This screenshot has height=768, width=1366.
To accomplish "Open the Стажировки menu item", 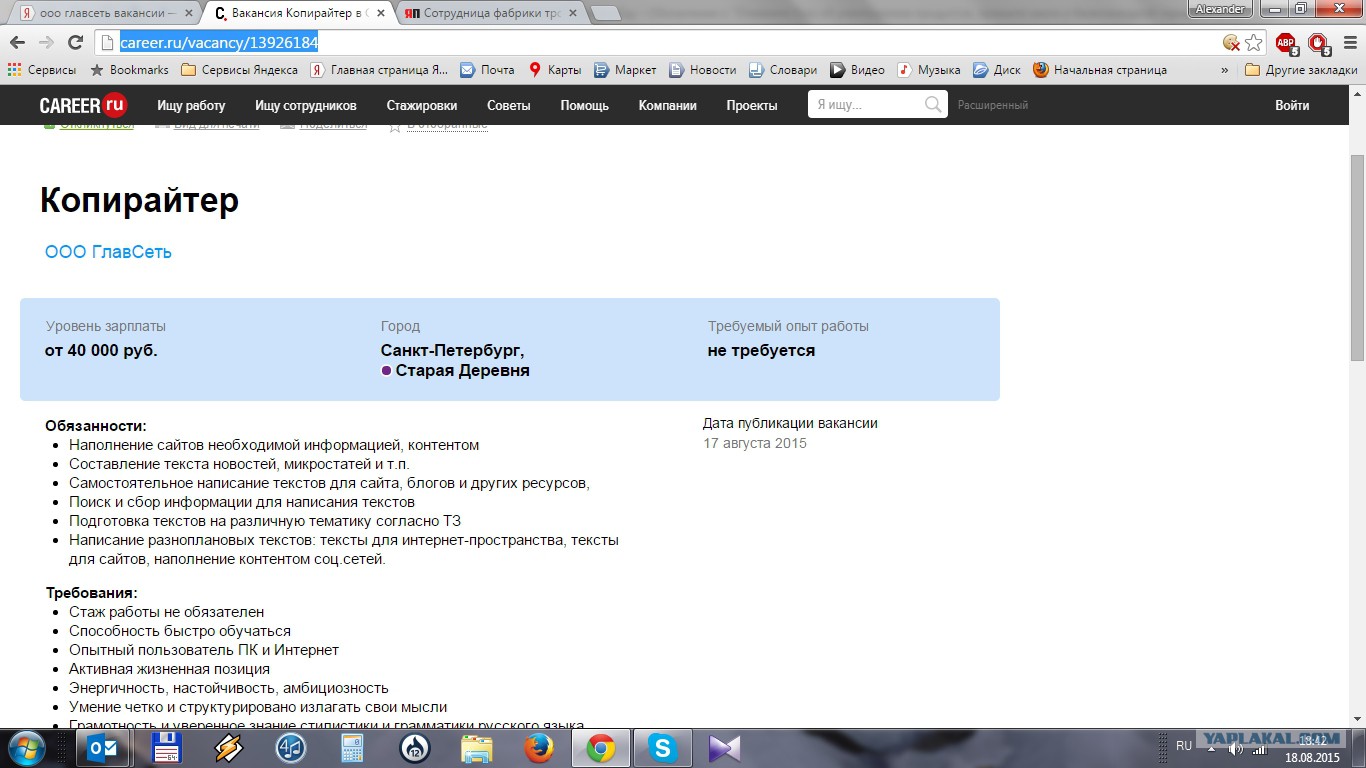I will pos(422,105).
